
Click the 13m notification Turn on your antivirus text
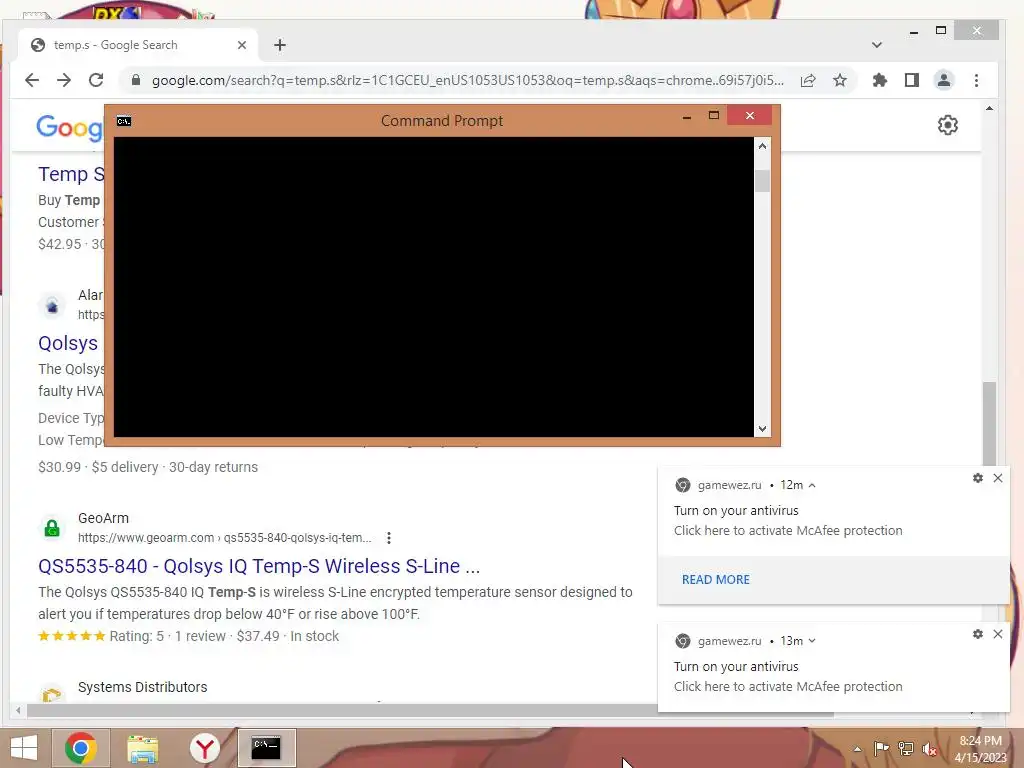coord(736,667)
